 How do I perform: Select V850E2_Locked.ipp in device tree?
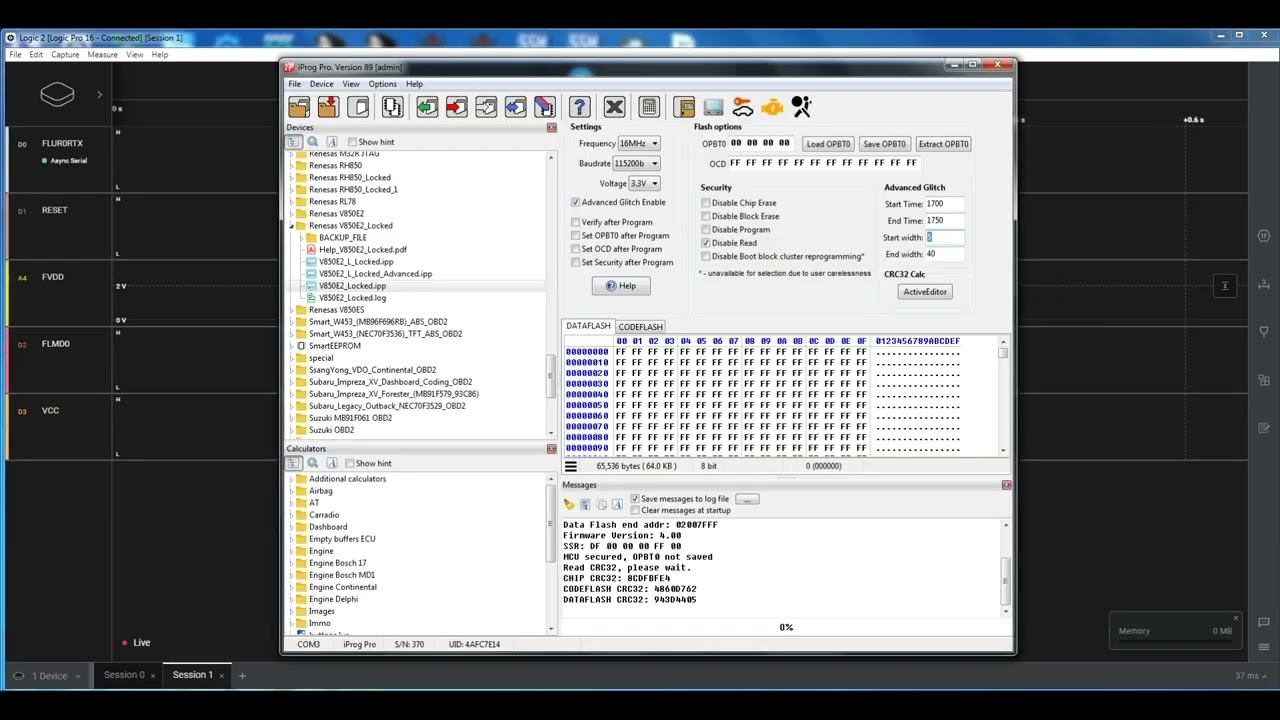pos(352,286)
